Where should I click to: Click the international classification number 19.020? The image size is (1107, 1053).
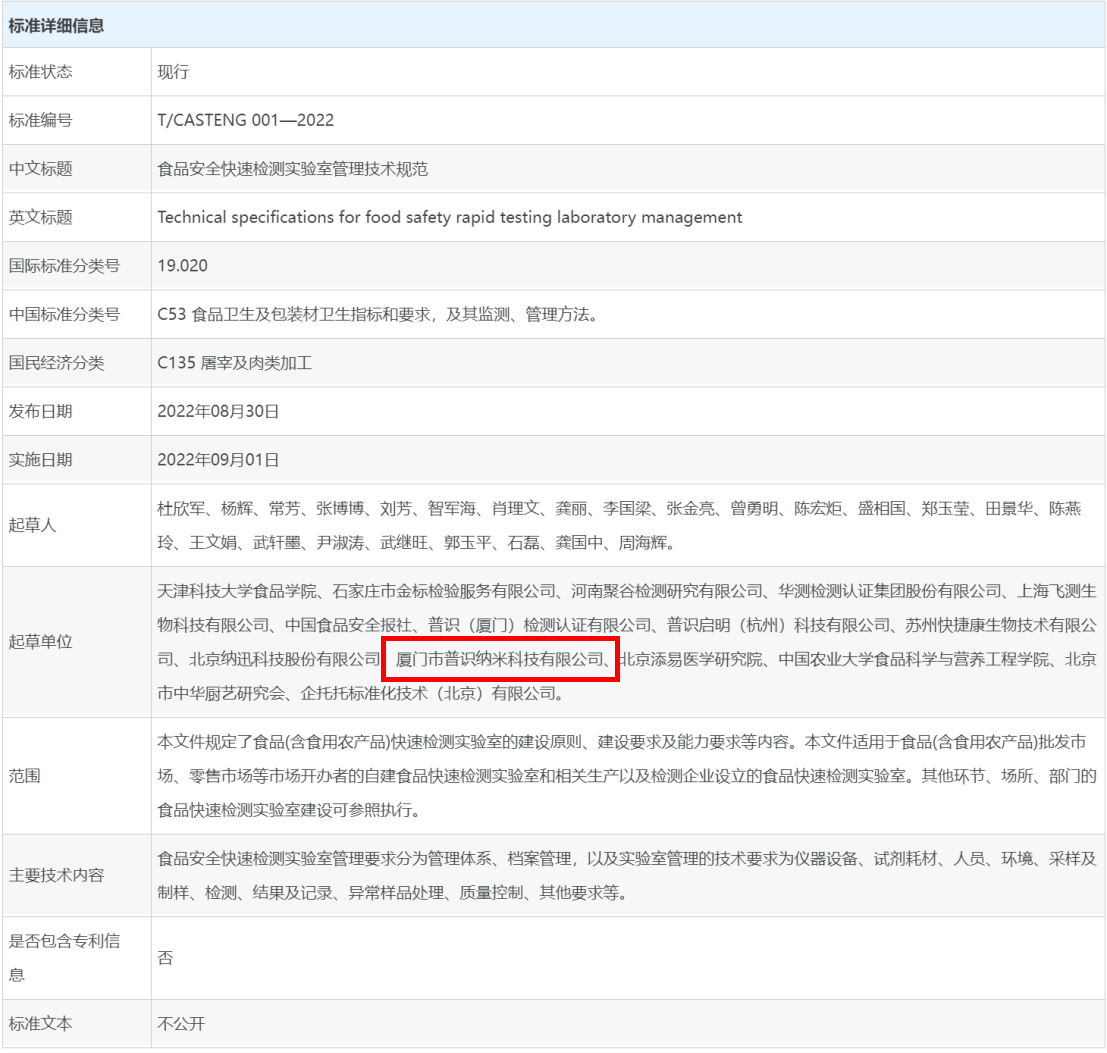182,266
